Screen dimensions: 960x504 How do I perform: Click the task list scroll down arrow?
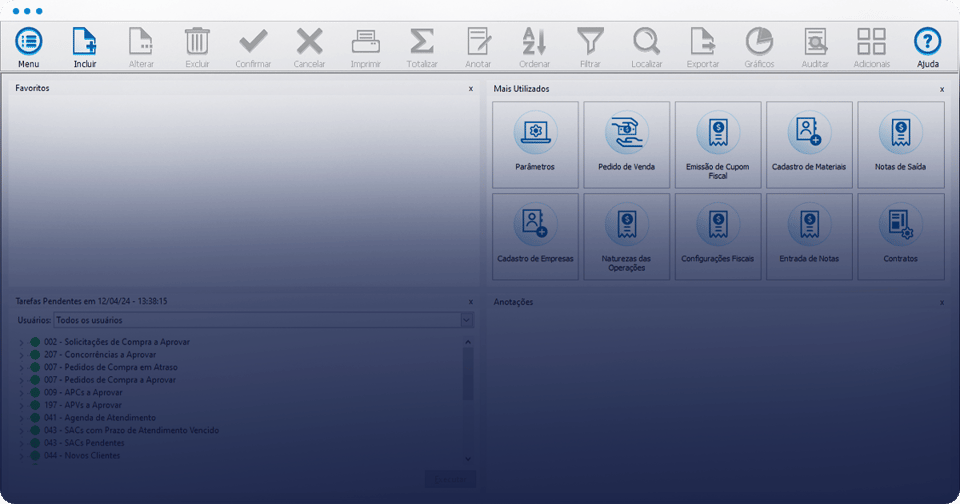pyautogui.click(x=468, y=459)
